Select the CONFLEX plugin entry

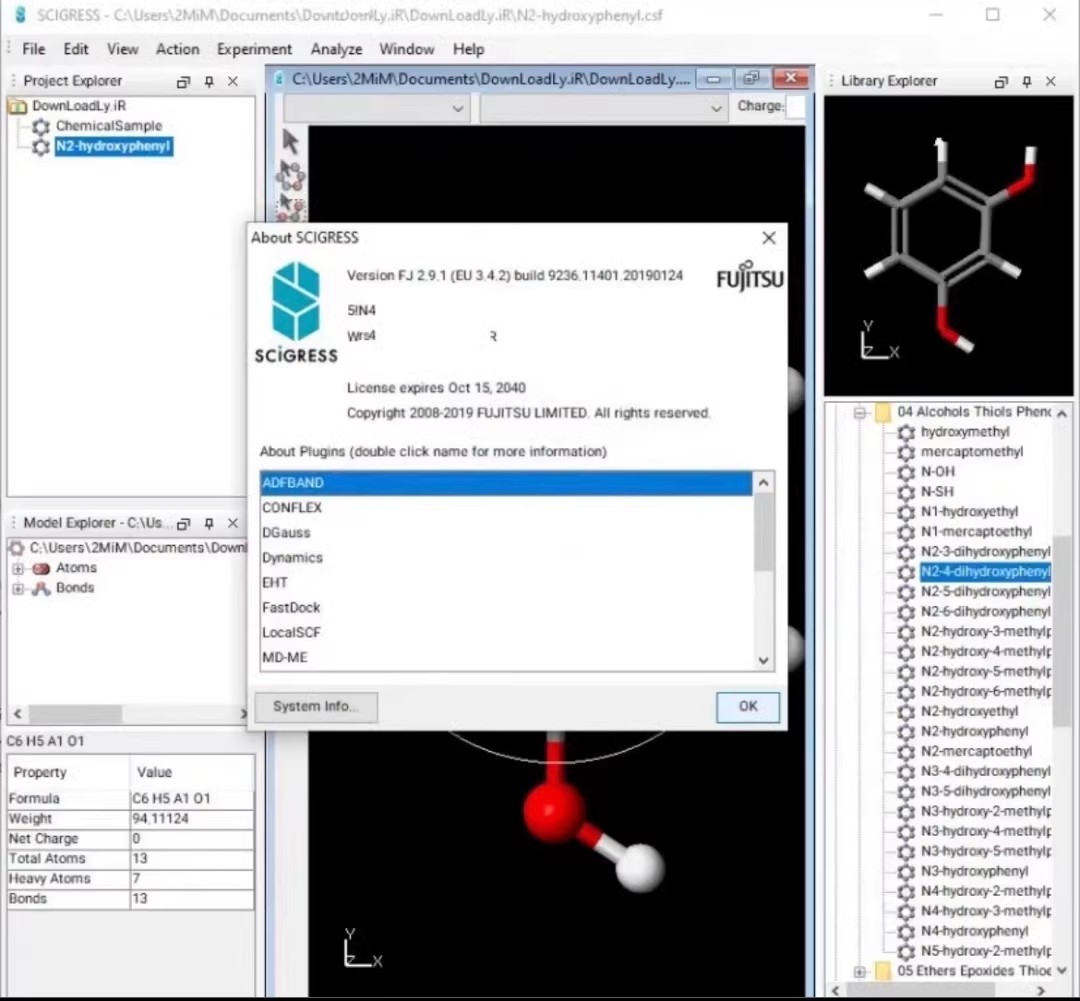pos(506,508)
